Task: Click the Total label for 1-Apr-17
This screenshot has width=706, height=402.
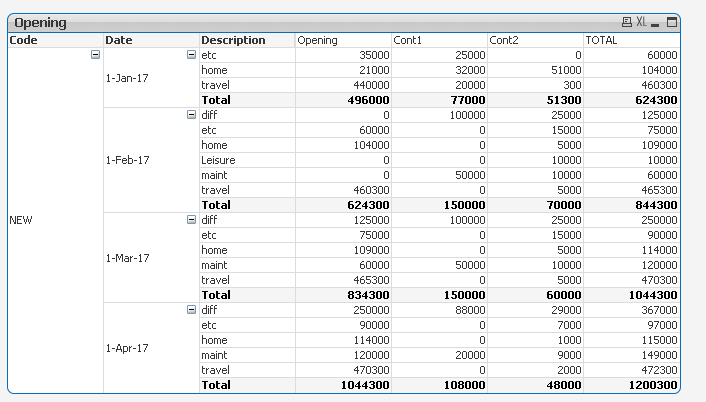Action: [x=247, y=385]
